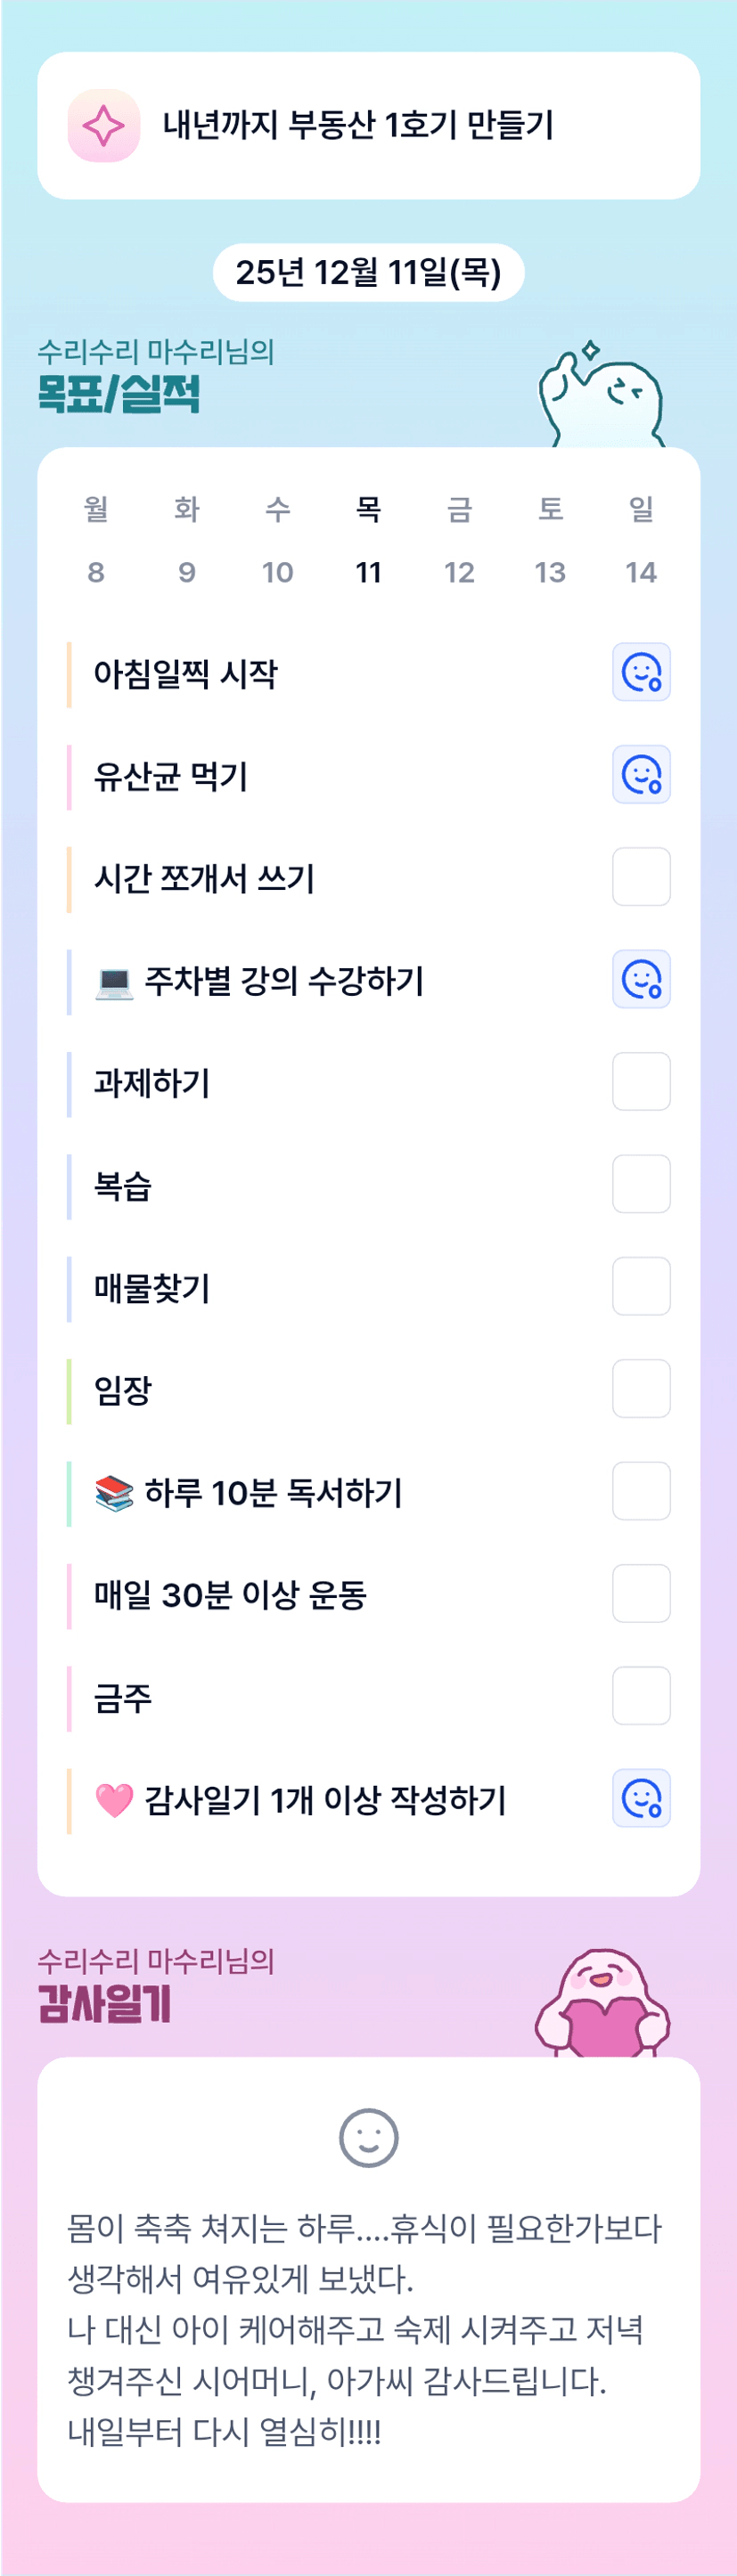Click smiley check icon for 유산균 먹기
Image resolution: width=737 pixels, height=2576 pixels.
click(641, 775)
